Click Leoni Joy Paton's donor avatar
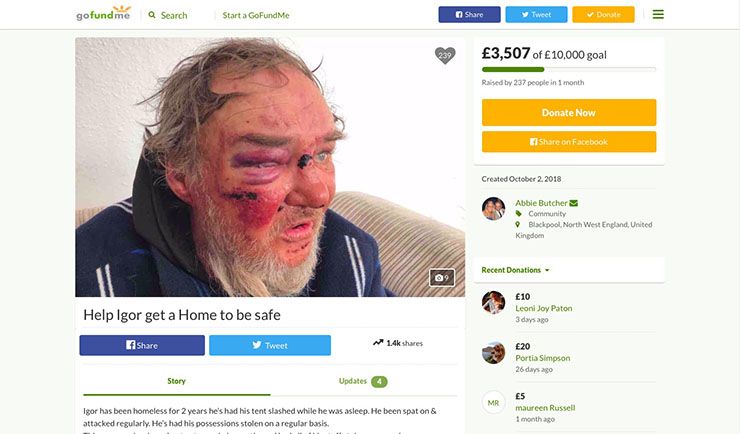Screen dimensions: 740x434 coord(493,302)
